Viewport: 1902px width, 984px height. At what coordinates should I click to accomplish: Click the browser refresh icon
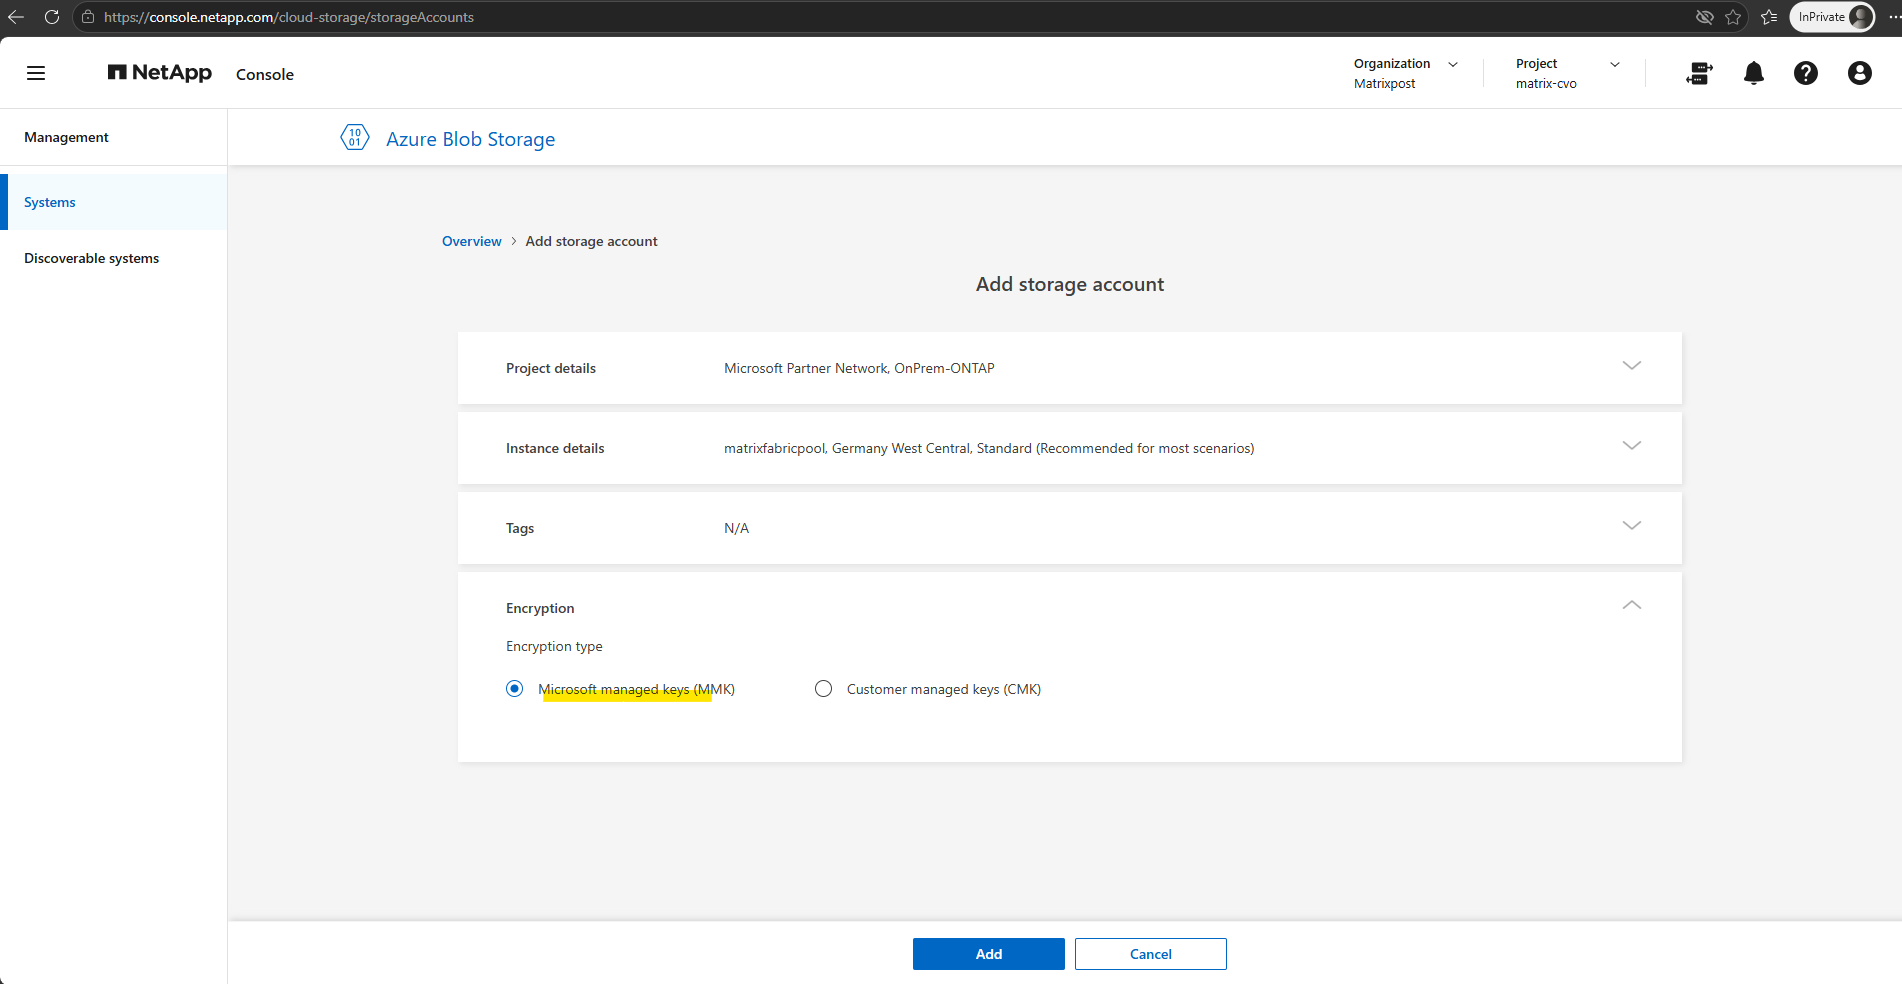52,17
